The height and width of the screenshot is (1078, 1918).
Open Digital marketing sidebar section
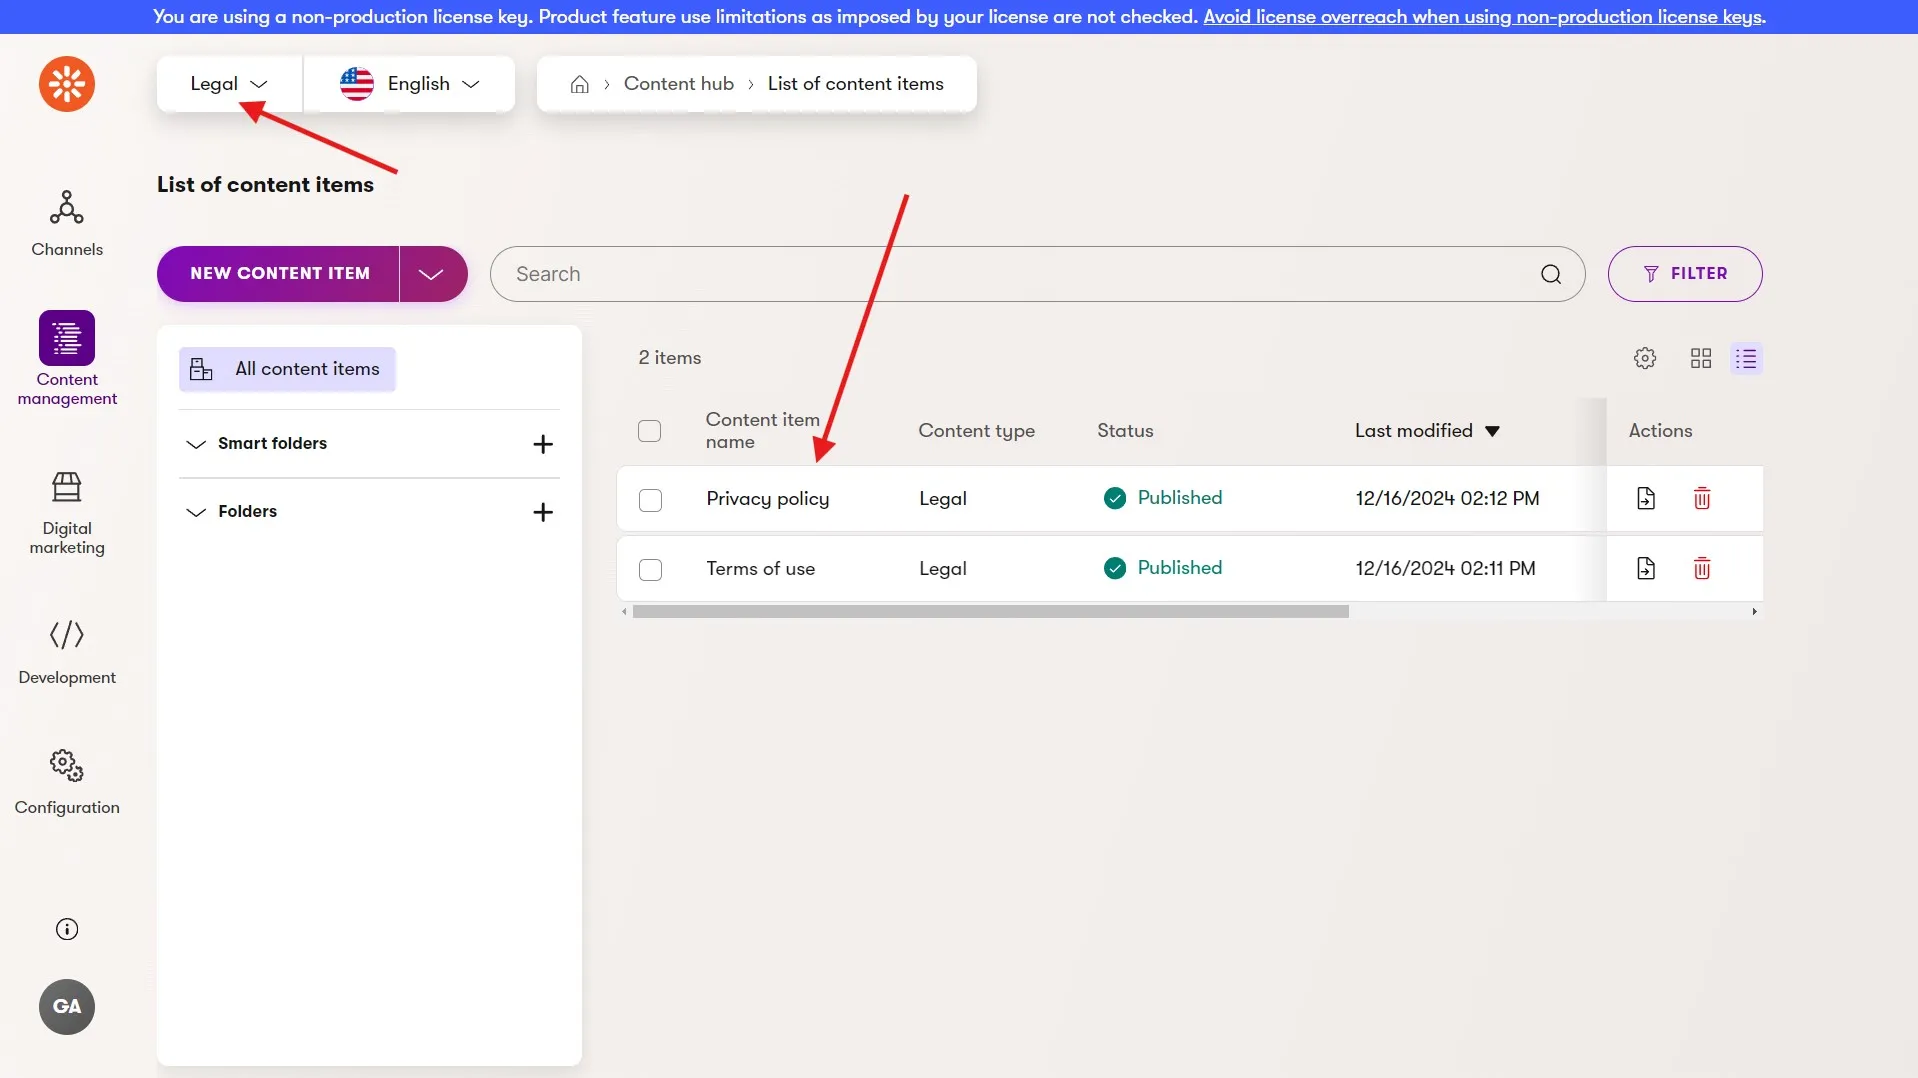click(67, 513)
